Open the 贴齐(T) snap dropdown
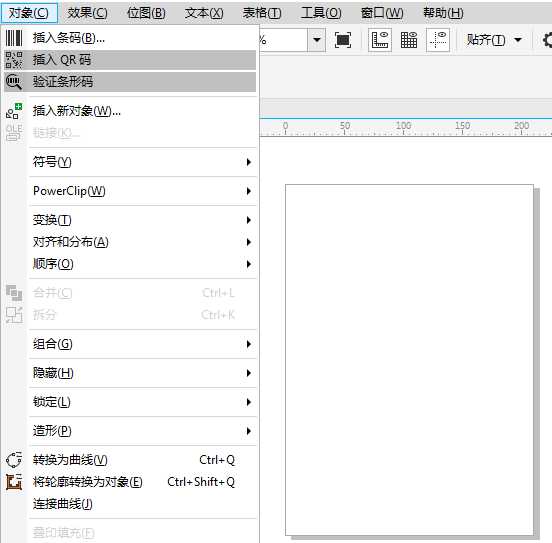Screen dimensions: 552x543 pyautogui.click(x=494, y=40)
